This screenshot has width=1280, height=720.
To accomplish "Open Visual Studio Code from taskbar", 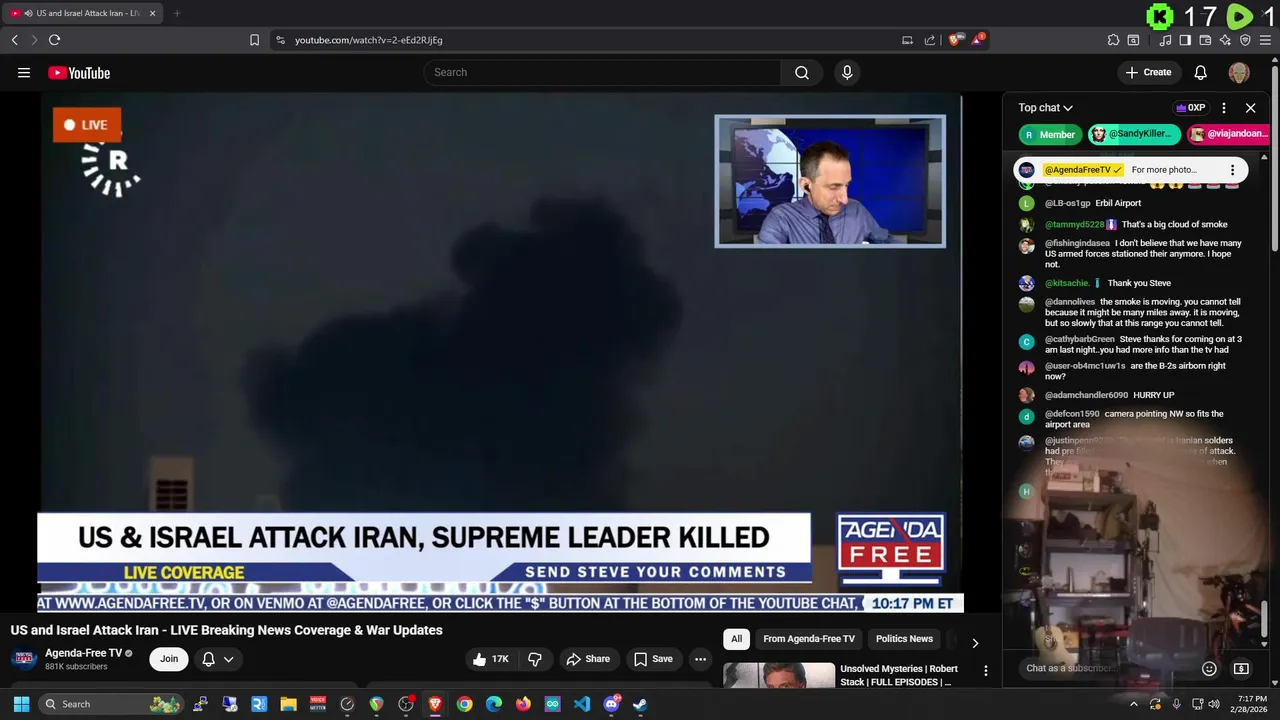I will click(581, 704).
